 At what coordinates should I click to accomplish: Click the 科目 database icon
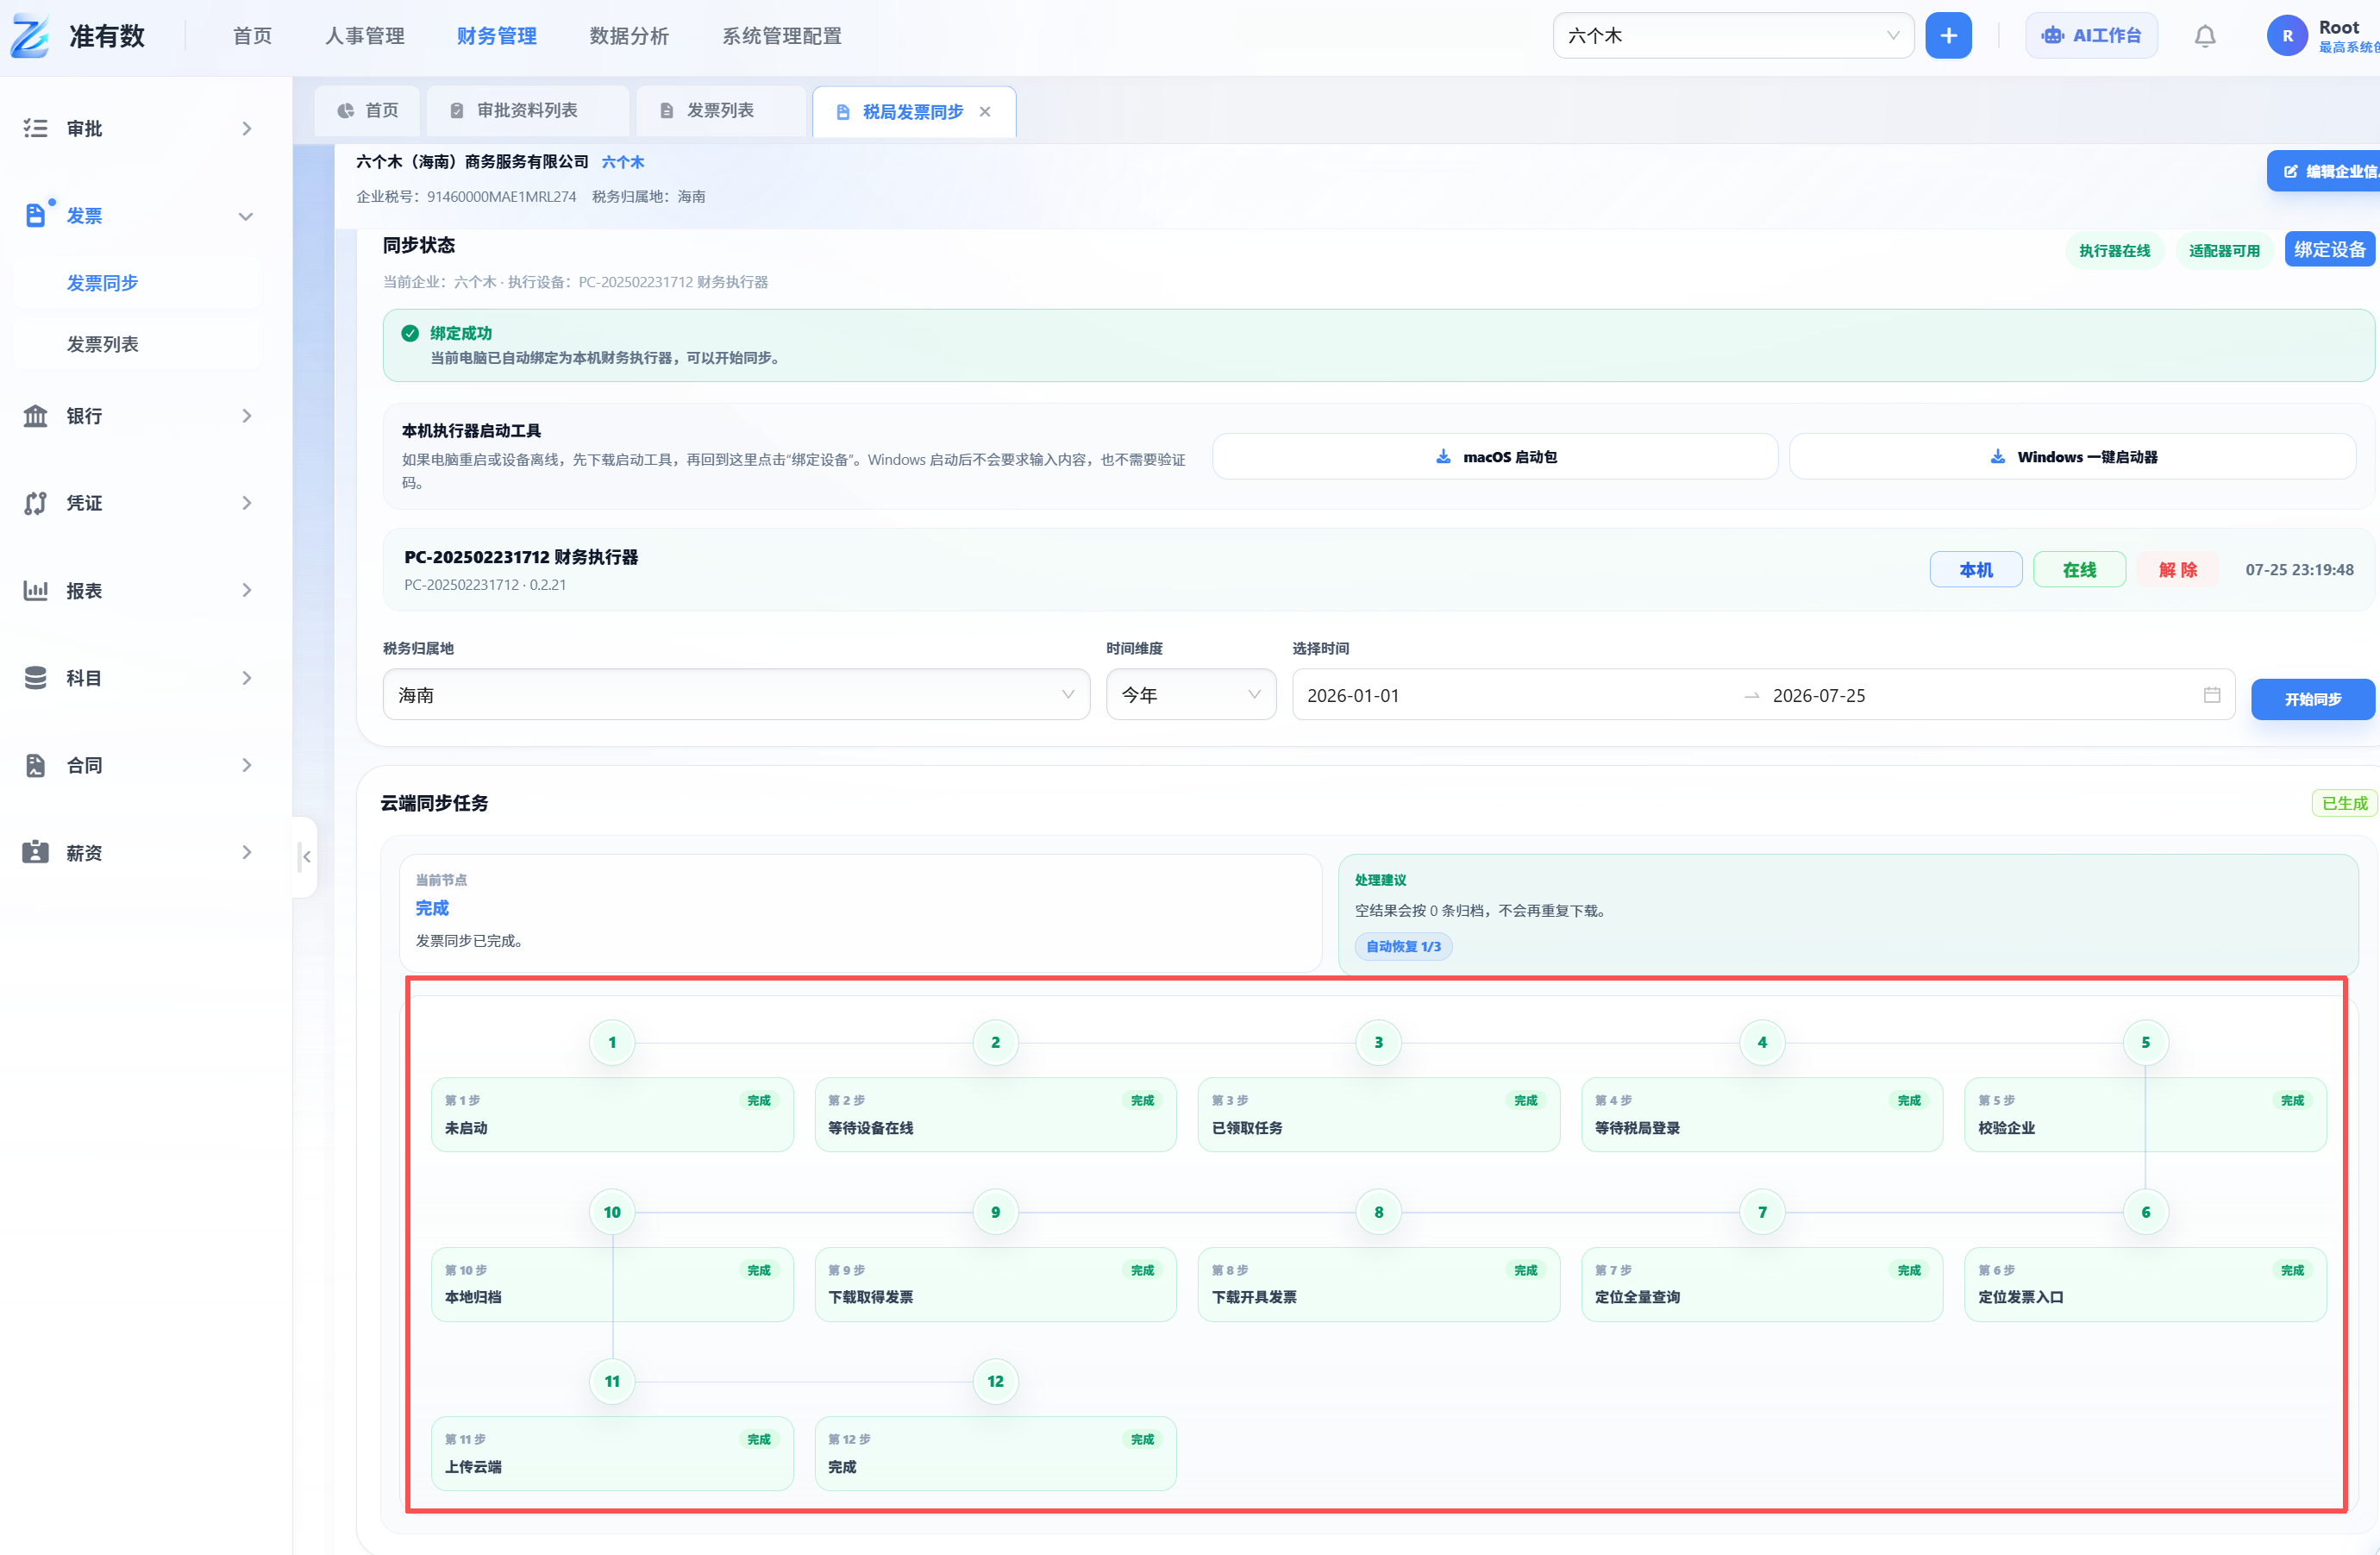(x=35, y=678)
